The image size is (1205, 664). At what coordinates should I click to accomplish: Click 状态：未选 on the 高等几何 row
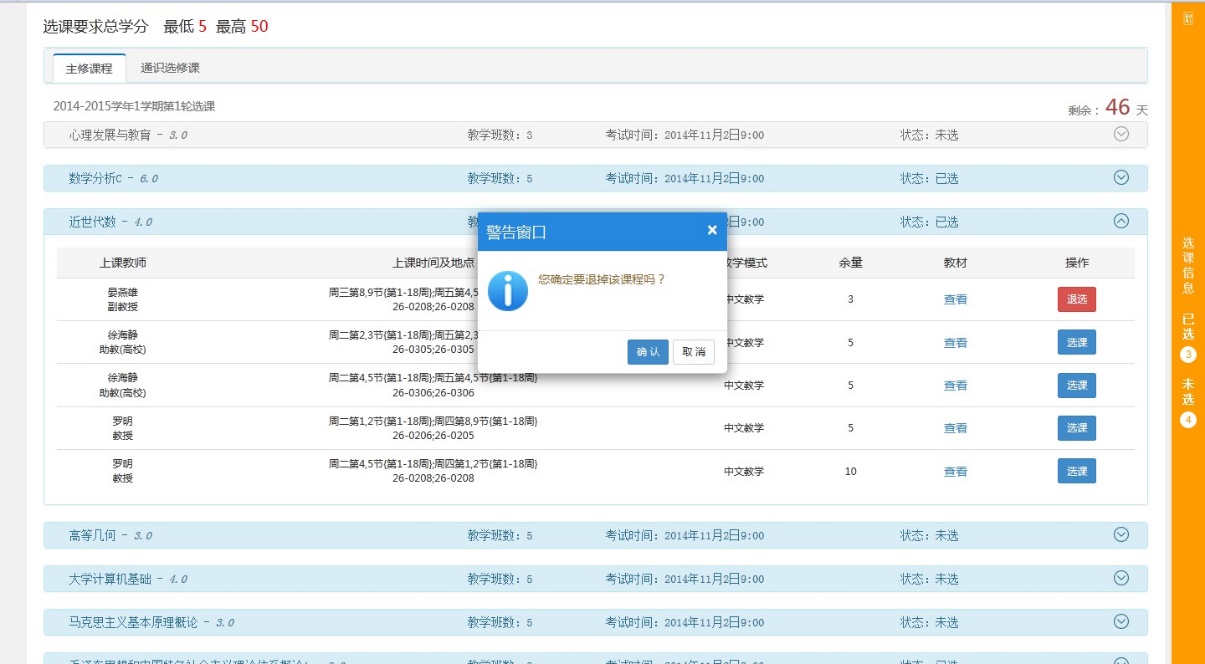929,535
